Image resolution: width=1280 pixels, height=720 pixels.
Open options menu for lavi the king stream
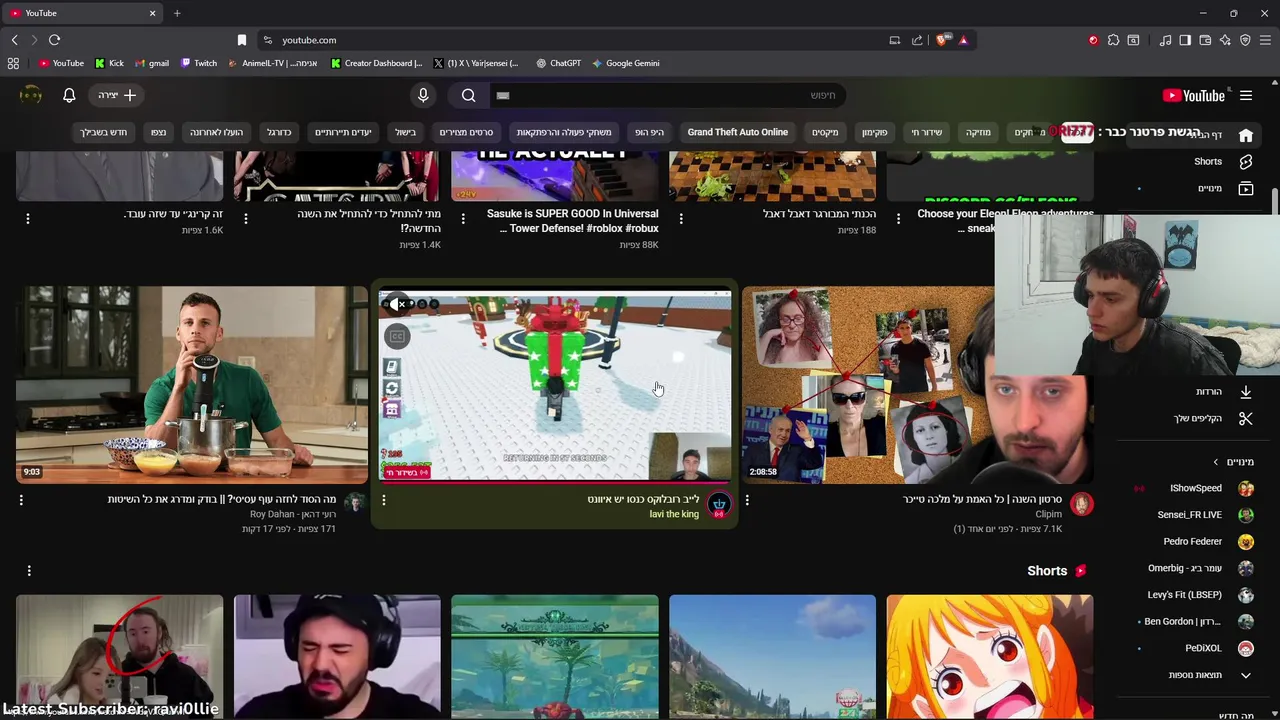pyautogui.click(x=384, y=499)
